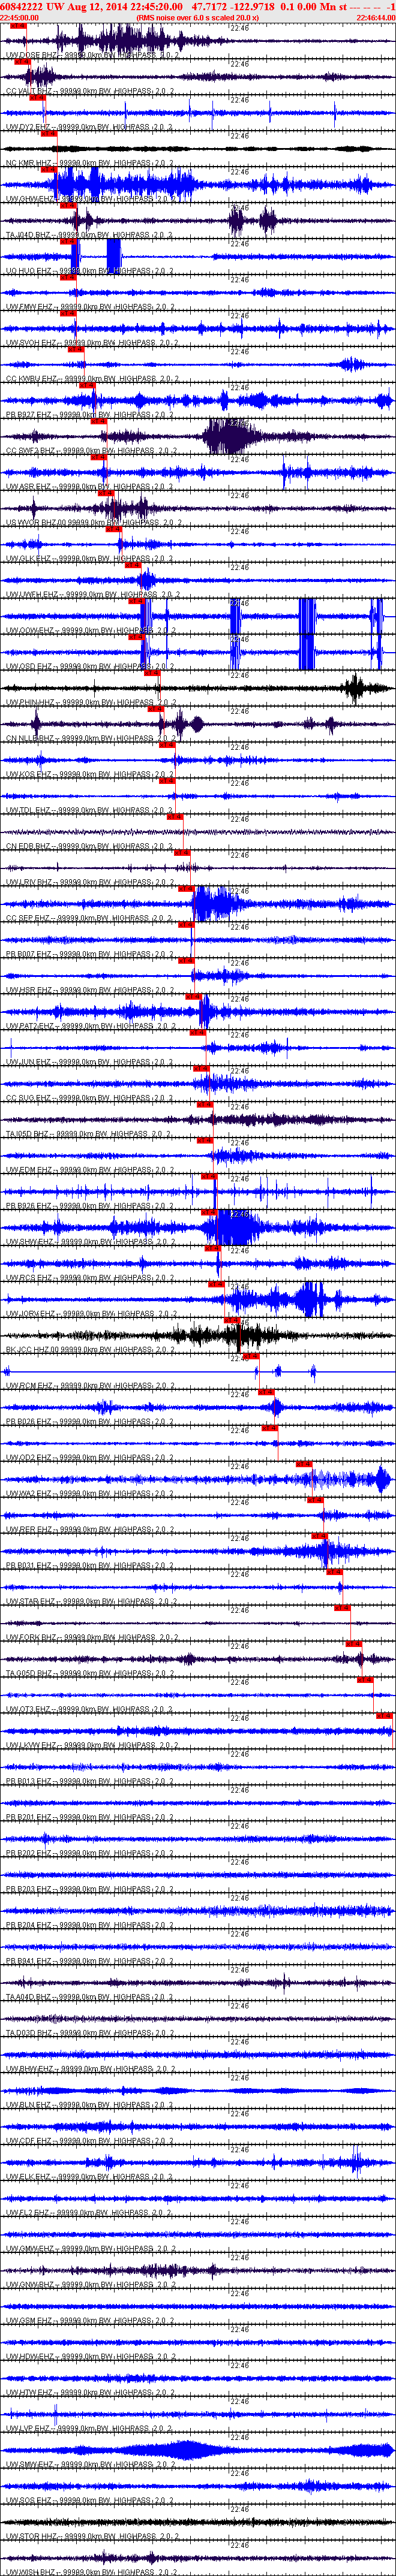
Task: Click the RMS noise scaling note
Action: [x=198, y=17]
